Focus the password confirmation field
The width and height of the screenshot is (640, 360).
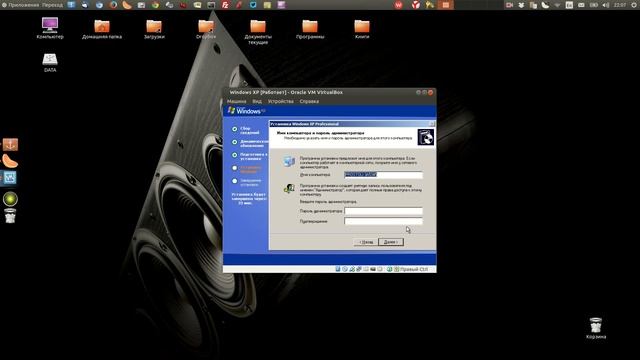pos(383,221)
